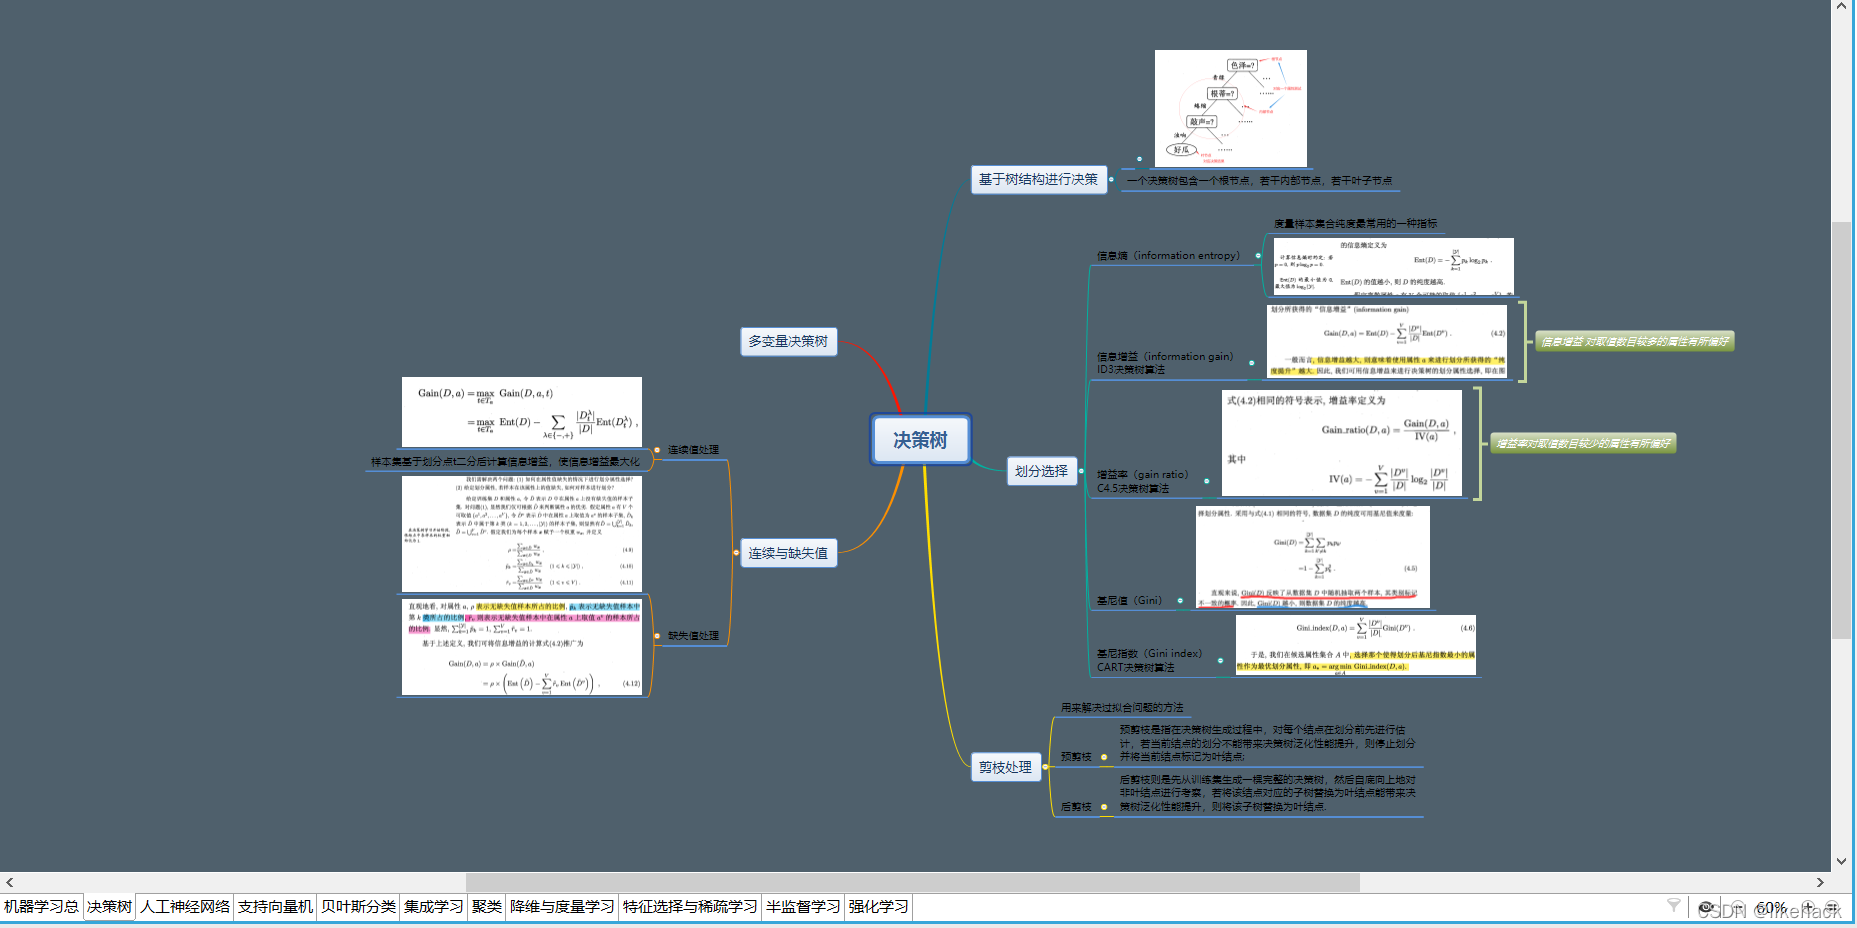Click the green 信息增益 preference summary label
This screenshot has height=928, width=1857.
[x=1634, y=342]
